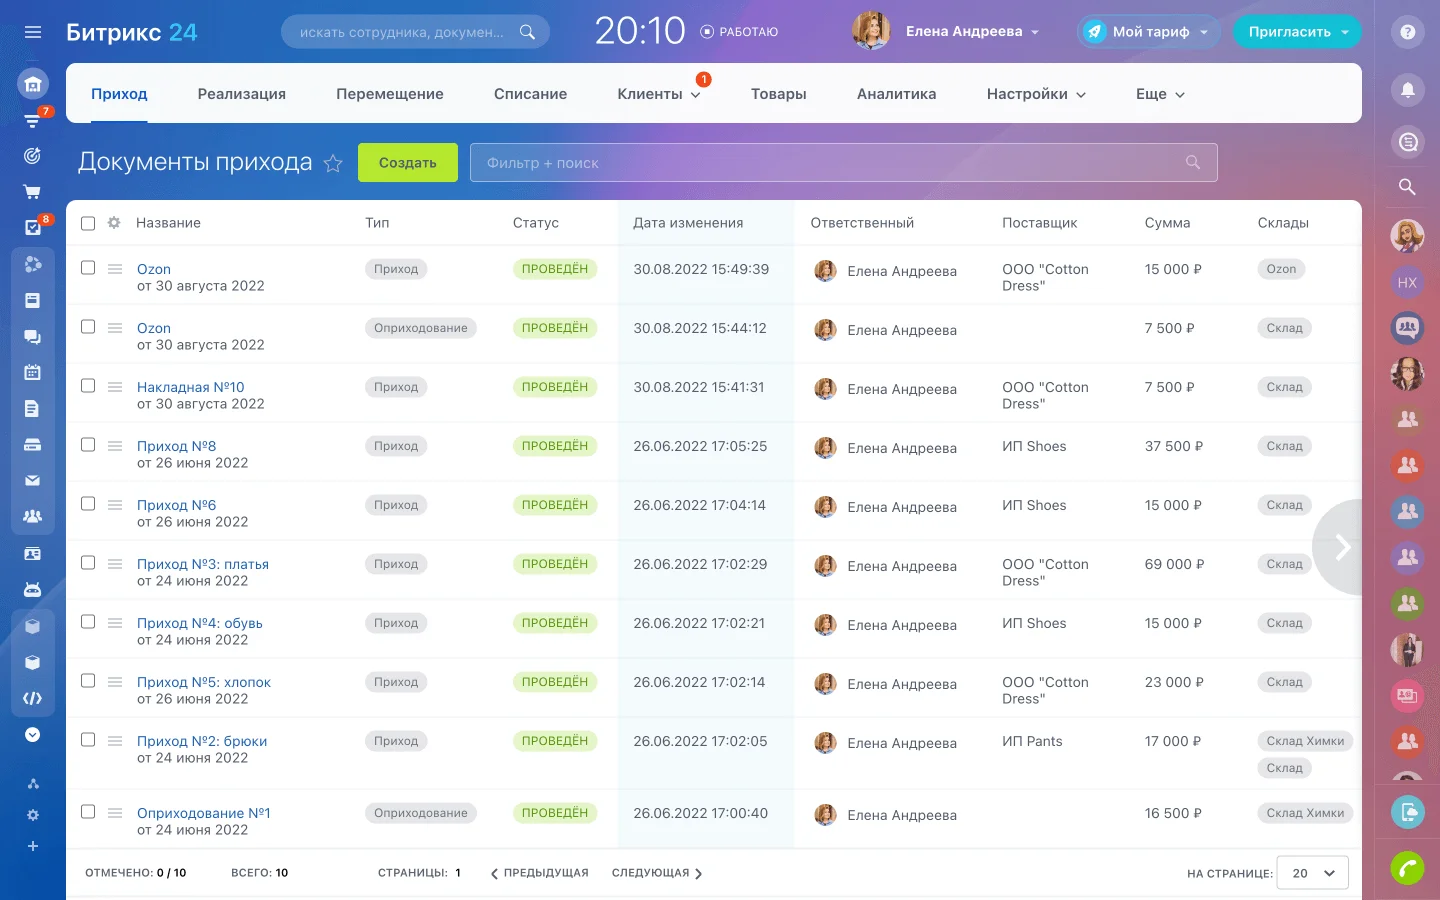
Task: Select the checkbox next to Оприходование №1
Action: coord(88,812)
